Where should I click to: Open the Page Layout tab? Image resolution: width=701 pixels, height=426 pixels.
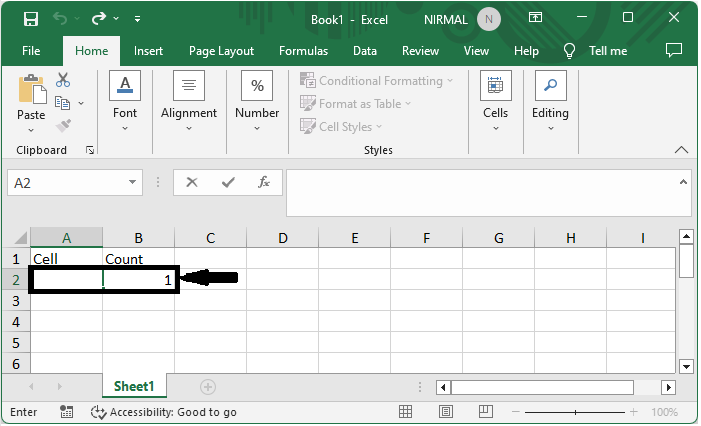(221, 51)
